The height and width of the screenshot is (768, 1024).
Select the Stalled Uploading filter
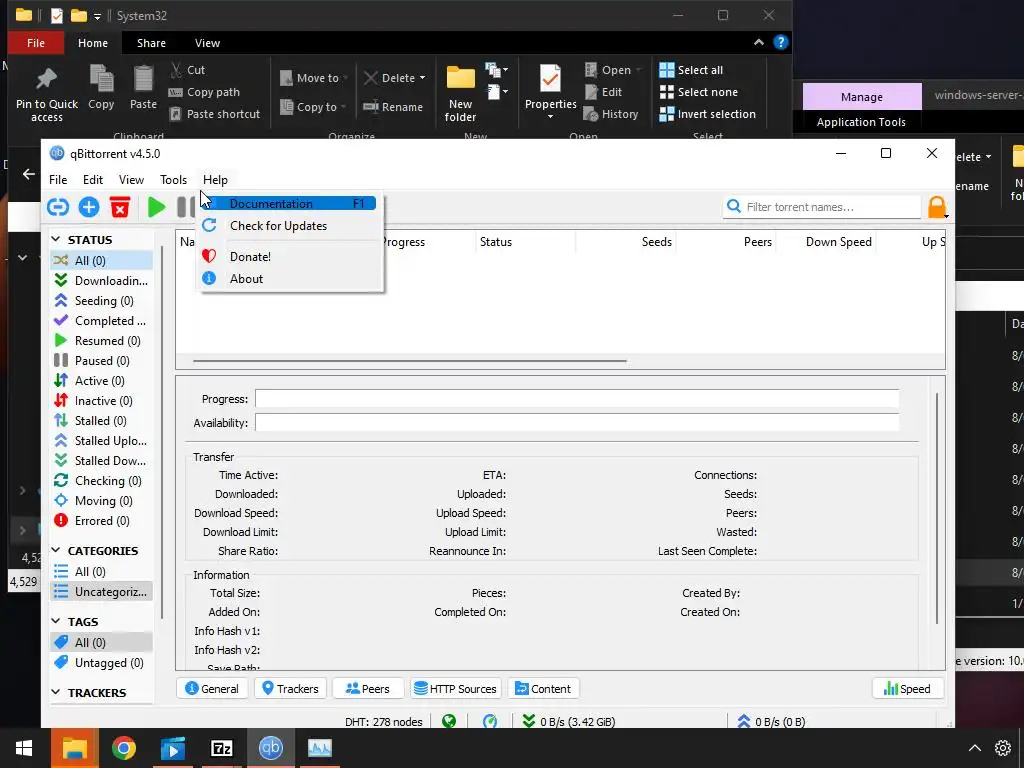pyautogui.click(x=102, y=441)
